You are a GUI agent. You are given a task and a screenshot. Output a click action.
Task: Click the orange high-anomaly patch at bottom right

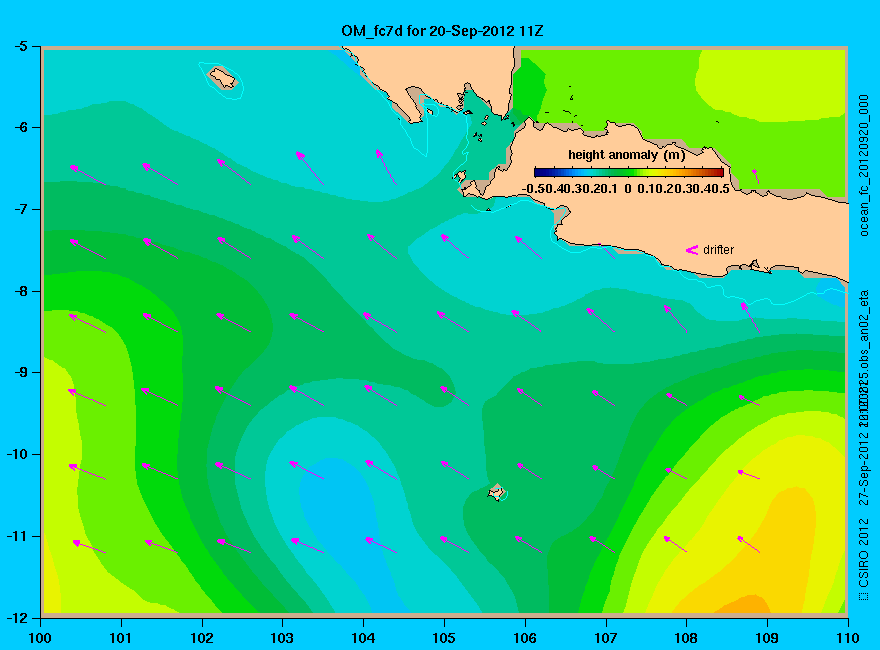742,605
